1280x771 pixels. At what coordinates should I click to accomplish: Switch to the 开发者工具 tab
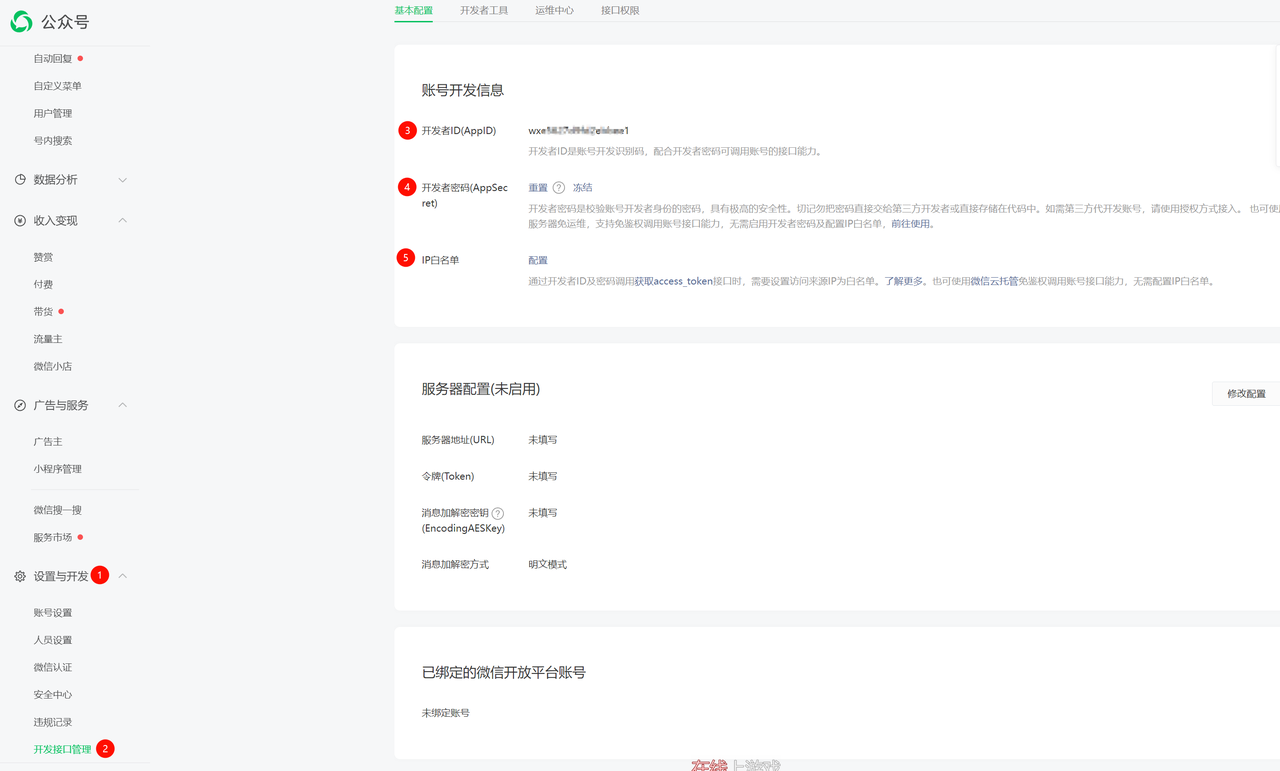[x=484, y=11]
